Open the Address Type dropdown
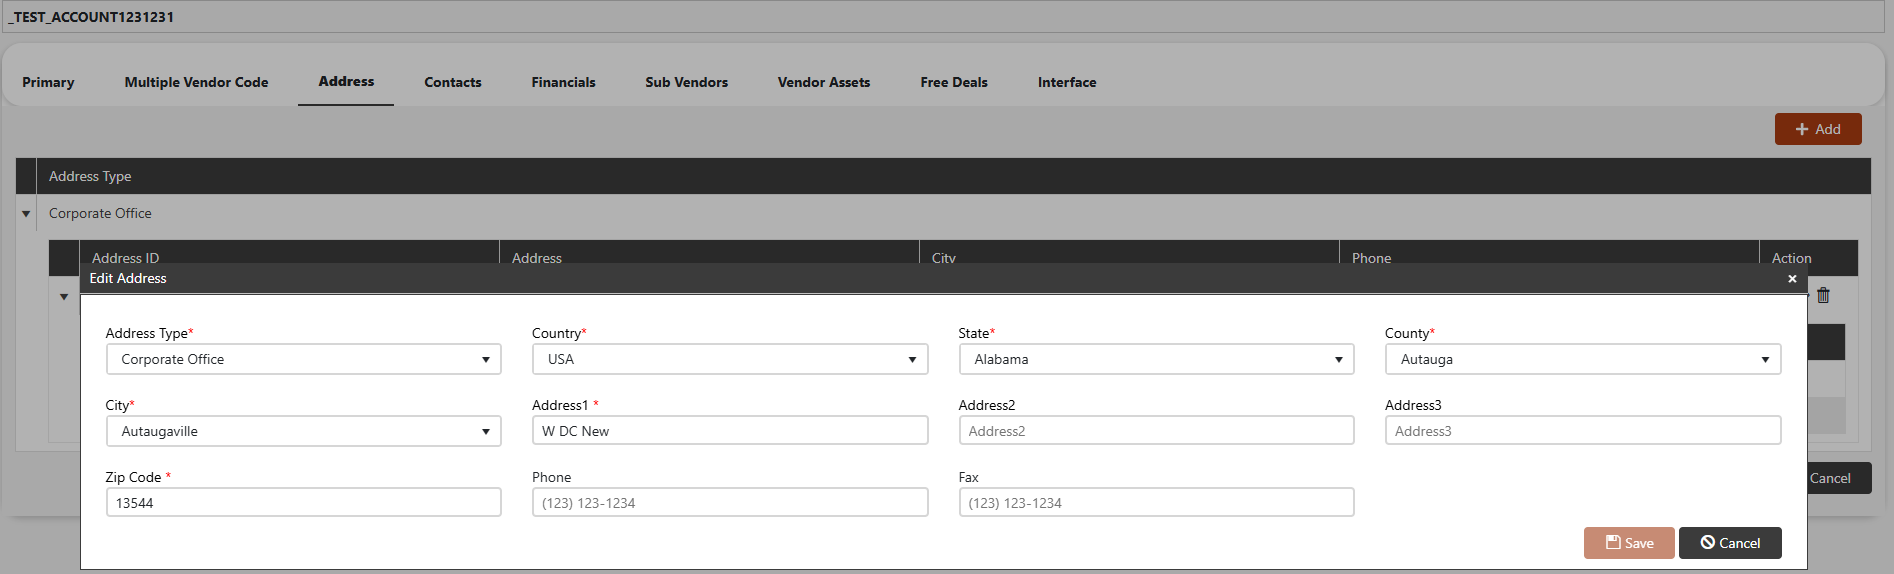Viewport: 1894px width, 574px height. click(x=303, y=359)
